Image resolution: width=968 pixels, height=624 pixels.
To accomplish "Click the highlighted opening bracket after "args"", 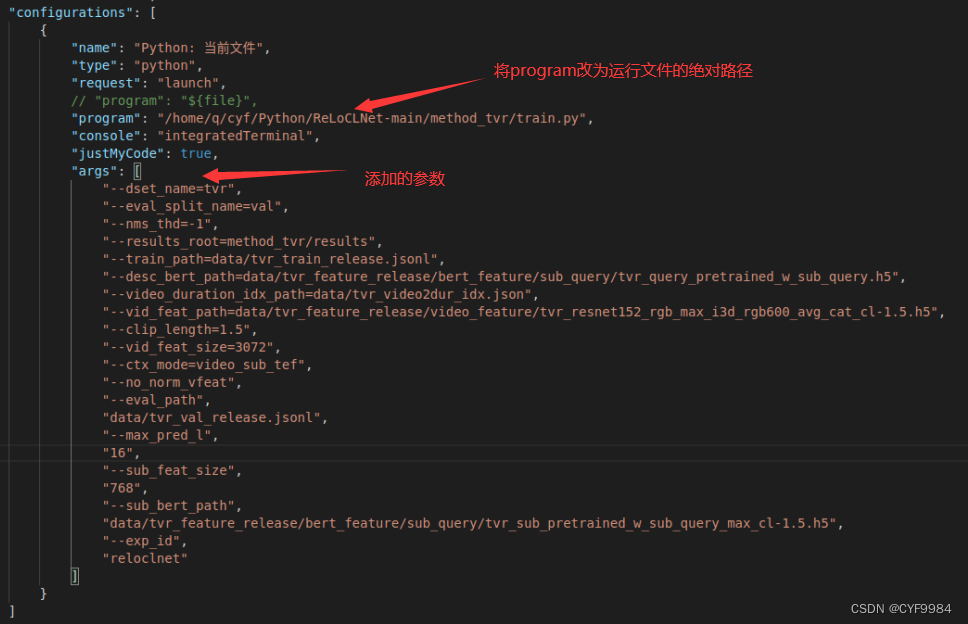I will (137, 170).
